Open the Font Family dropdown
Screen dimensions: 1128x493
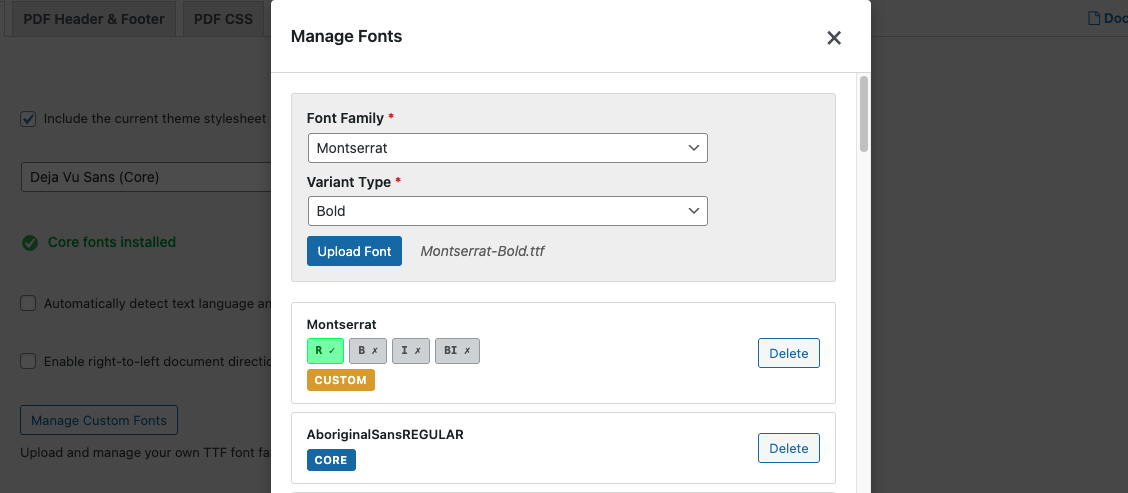click(x=507, y=148)
